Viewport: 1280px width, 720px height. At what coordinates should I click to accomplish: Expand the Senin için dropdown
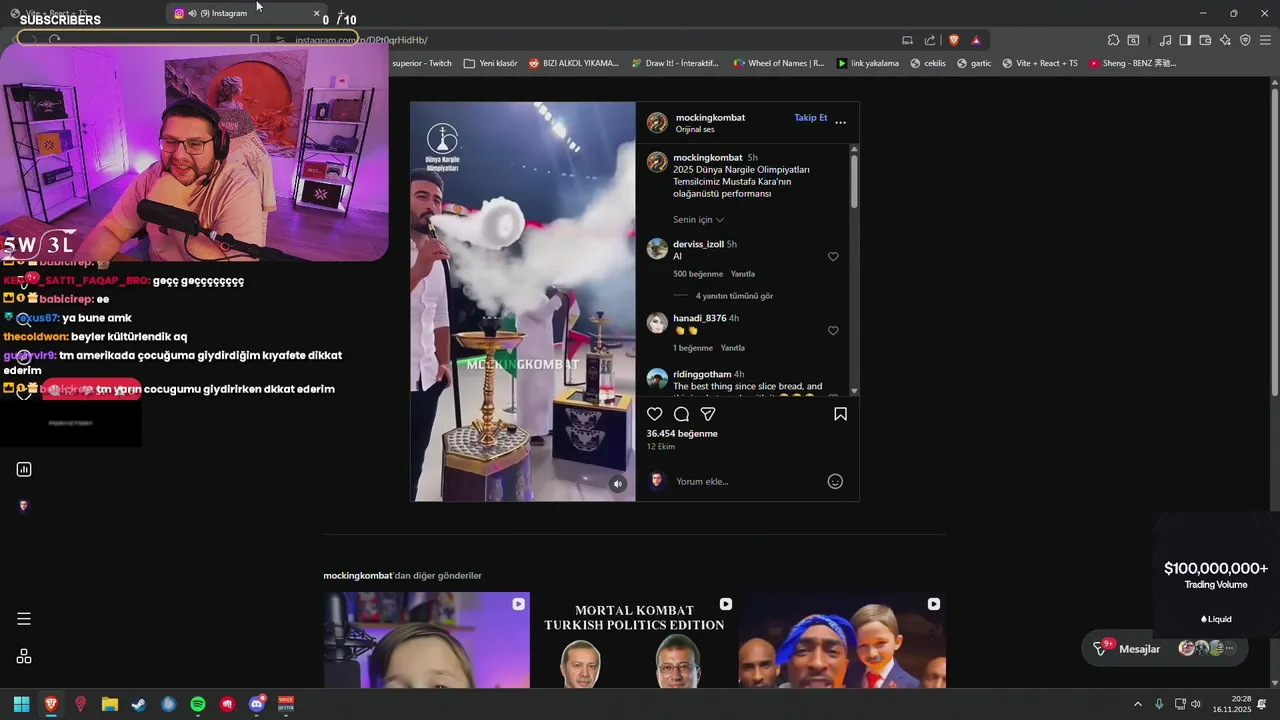698,220
